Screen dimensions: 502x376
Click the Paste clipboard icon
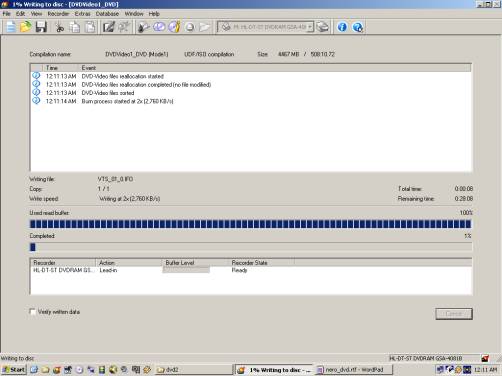click(x=90, y=27)
